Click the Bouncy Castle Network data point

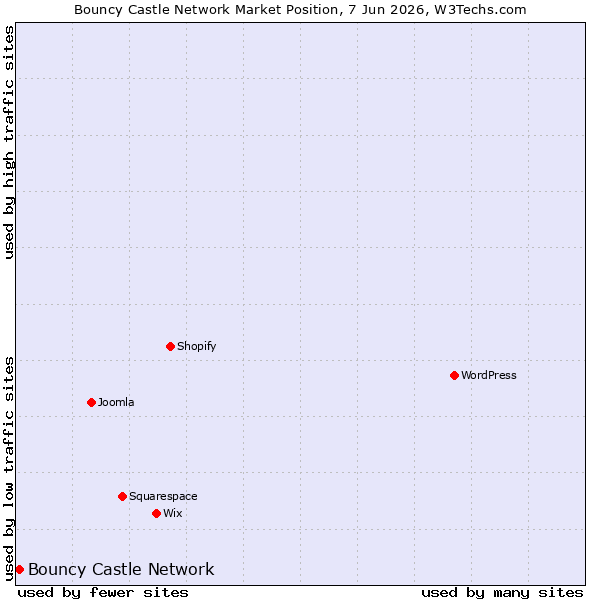pos(20,569)
